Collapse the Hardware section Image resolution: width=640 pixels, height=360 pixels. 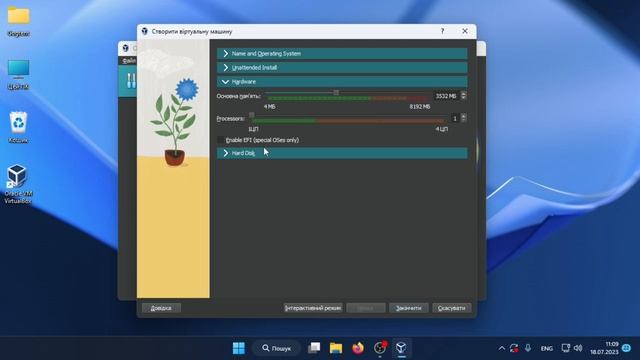[342, 82]
